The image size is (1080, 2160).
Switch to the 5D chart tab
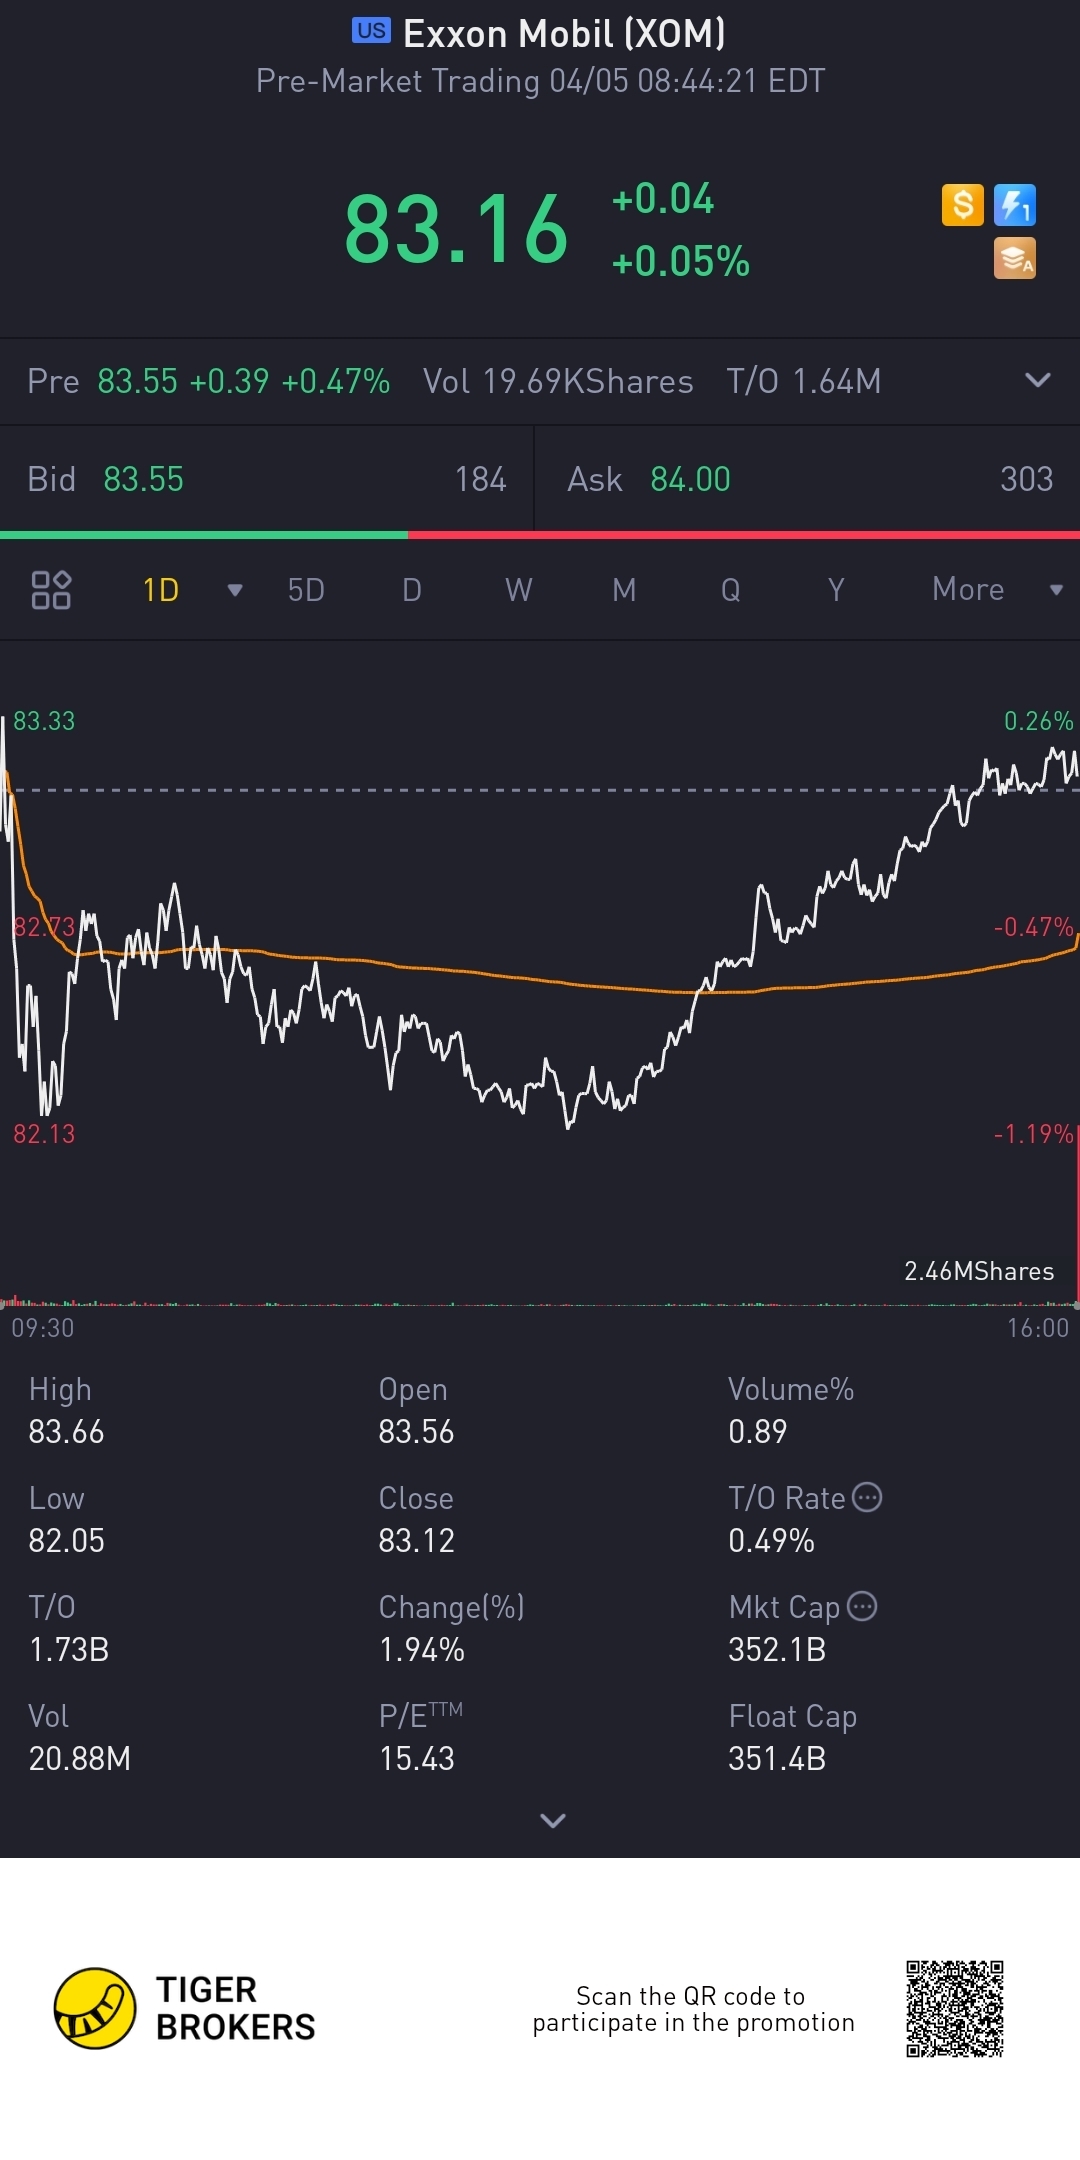(x=306, y=590)
